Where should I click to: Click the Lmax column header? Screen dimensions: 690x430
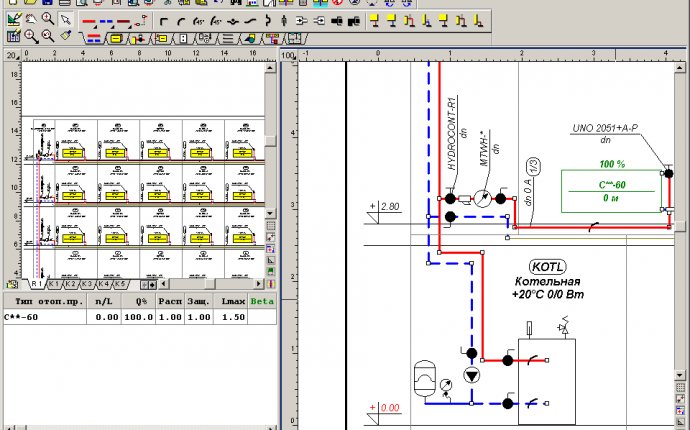click(x=231, y=301)
